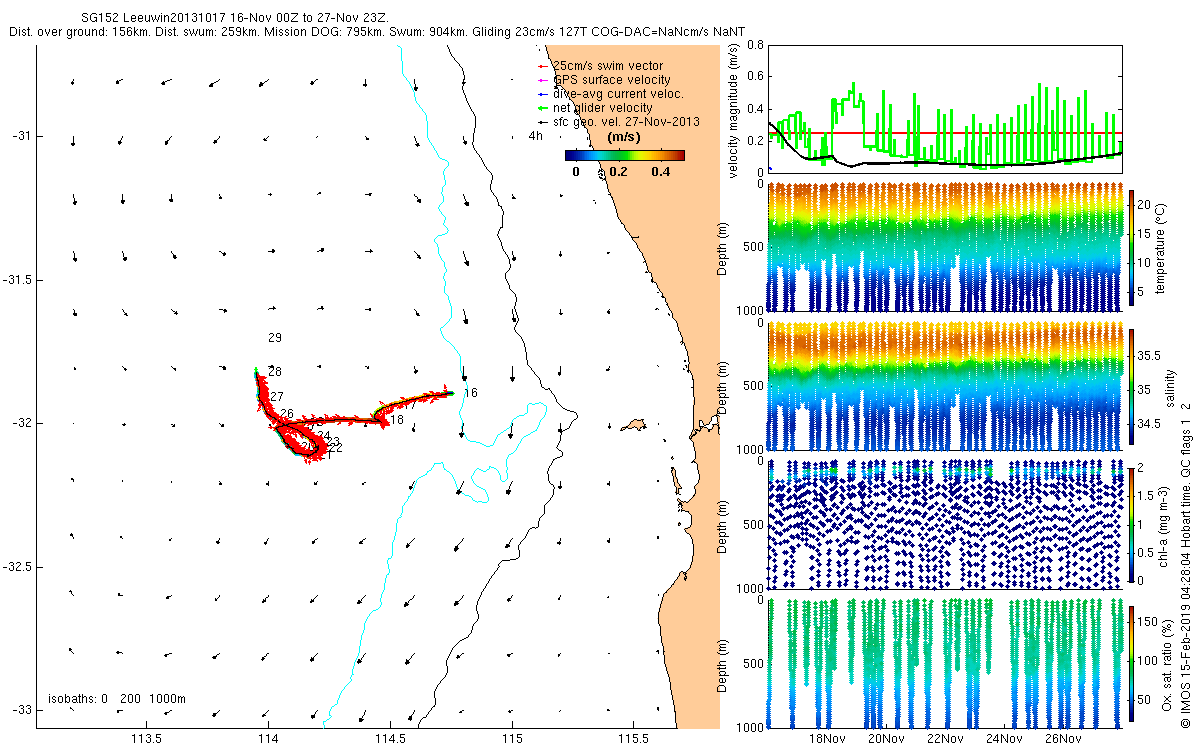Click the '24Nov' date tick label

[1003, 740]
